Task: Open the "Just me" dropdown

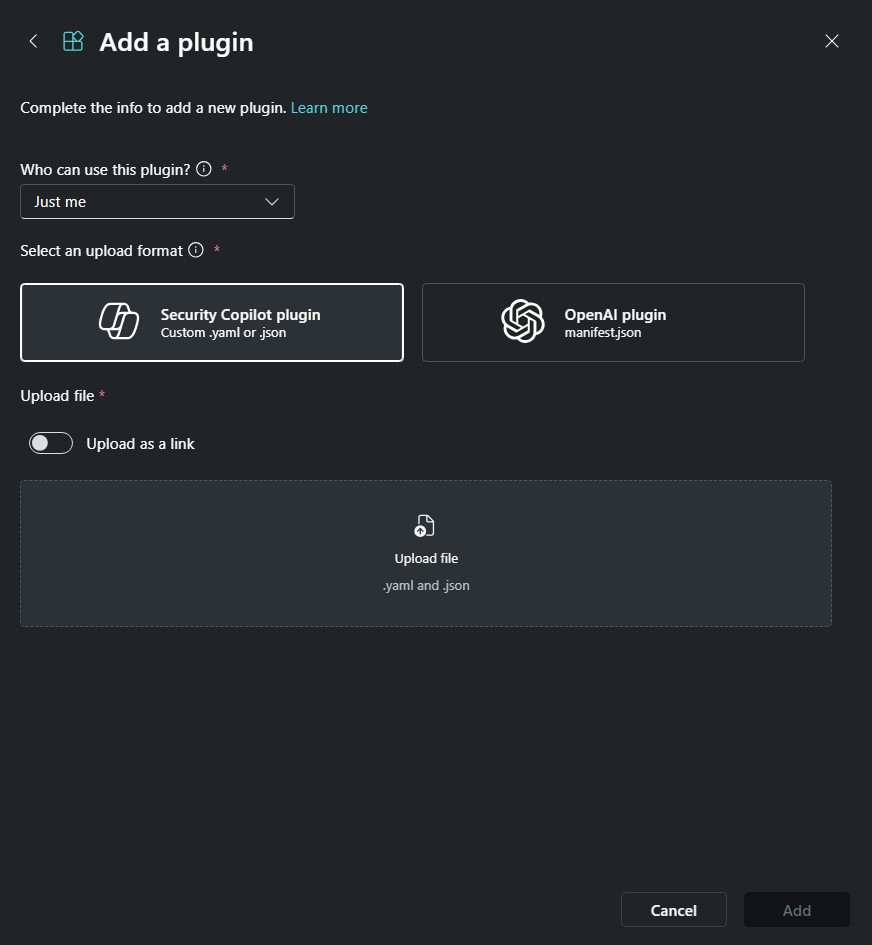Action: pos(157,201)
